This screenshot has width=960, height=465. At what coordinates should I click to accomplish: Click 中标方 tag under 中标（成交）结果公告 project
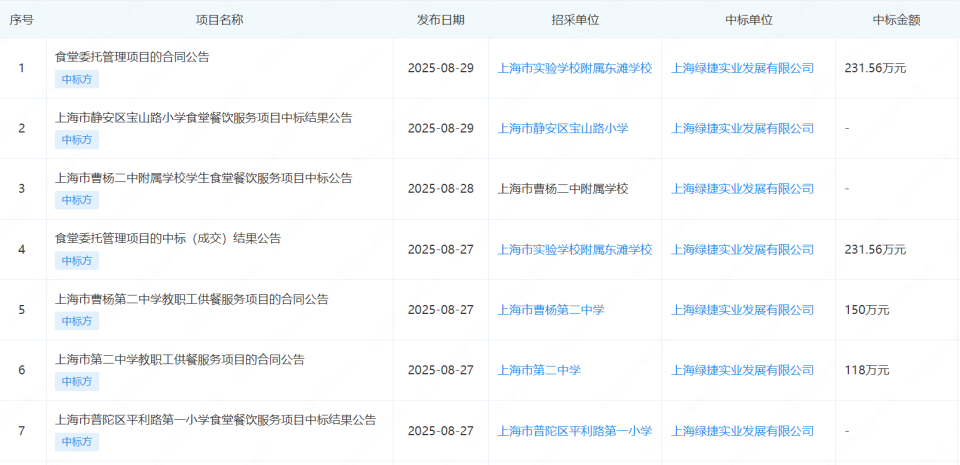[x=77, y=261]
